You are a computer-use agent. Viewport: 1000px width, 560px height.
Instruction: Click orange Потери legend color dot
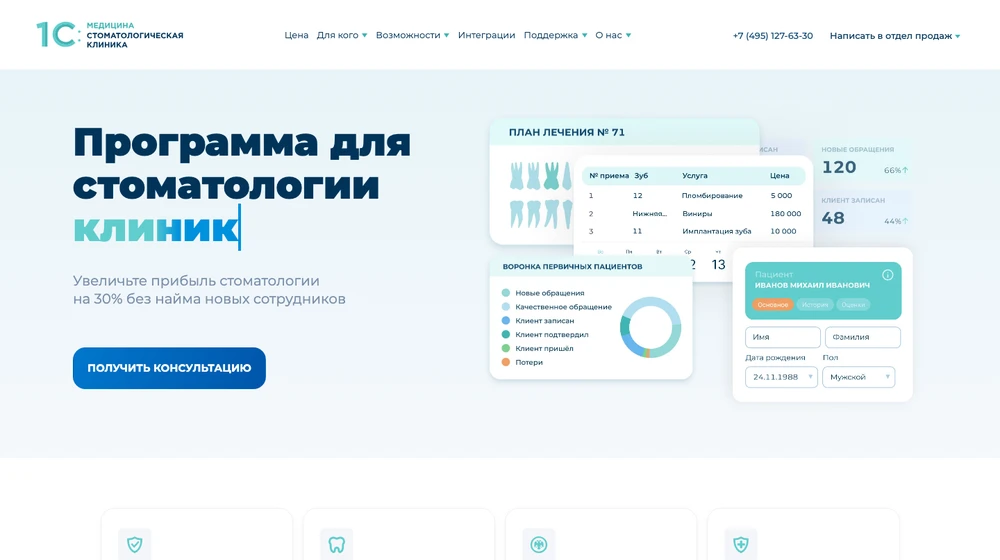click(506, 362)
